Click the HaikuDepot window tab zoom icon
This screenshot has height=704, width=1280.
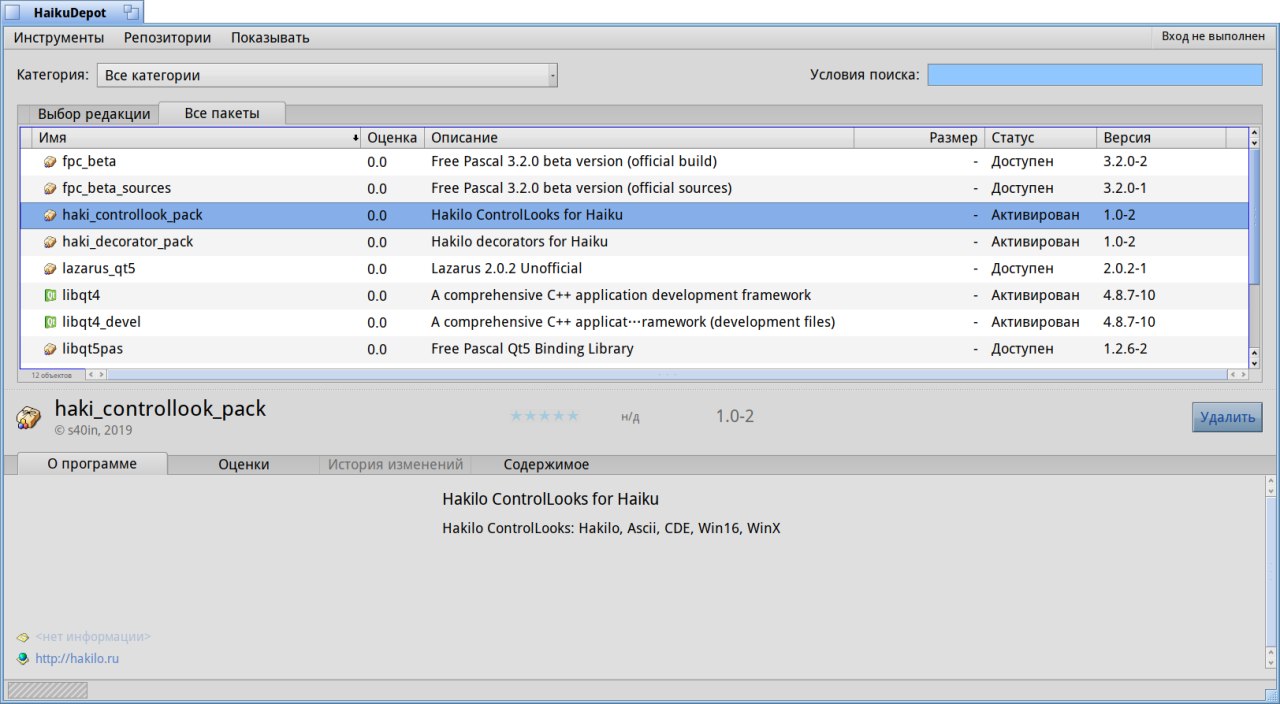tap(131, 12)
